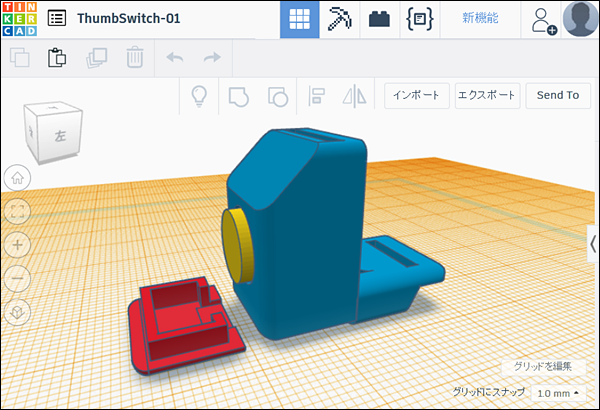The width and height of the screenshot is (600, 410).
Task: Toggle orthographic perspective view cube icon
Action: coord(17,312)
